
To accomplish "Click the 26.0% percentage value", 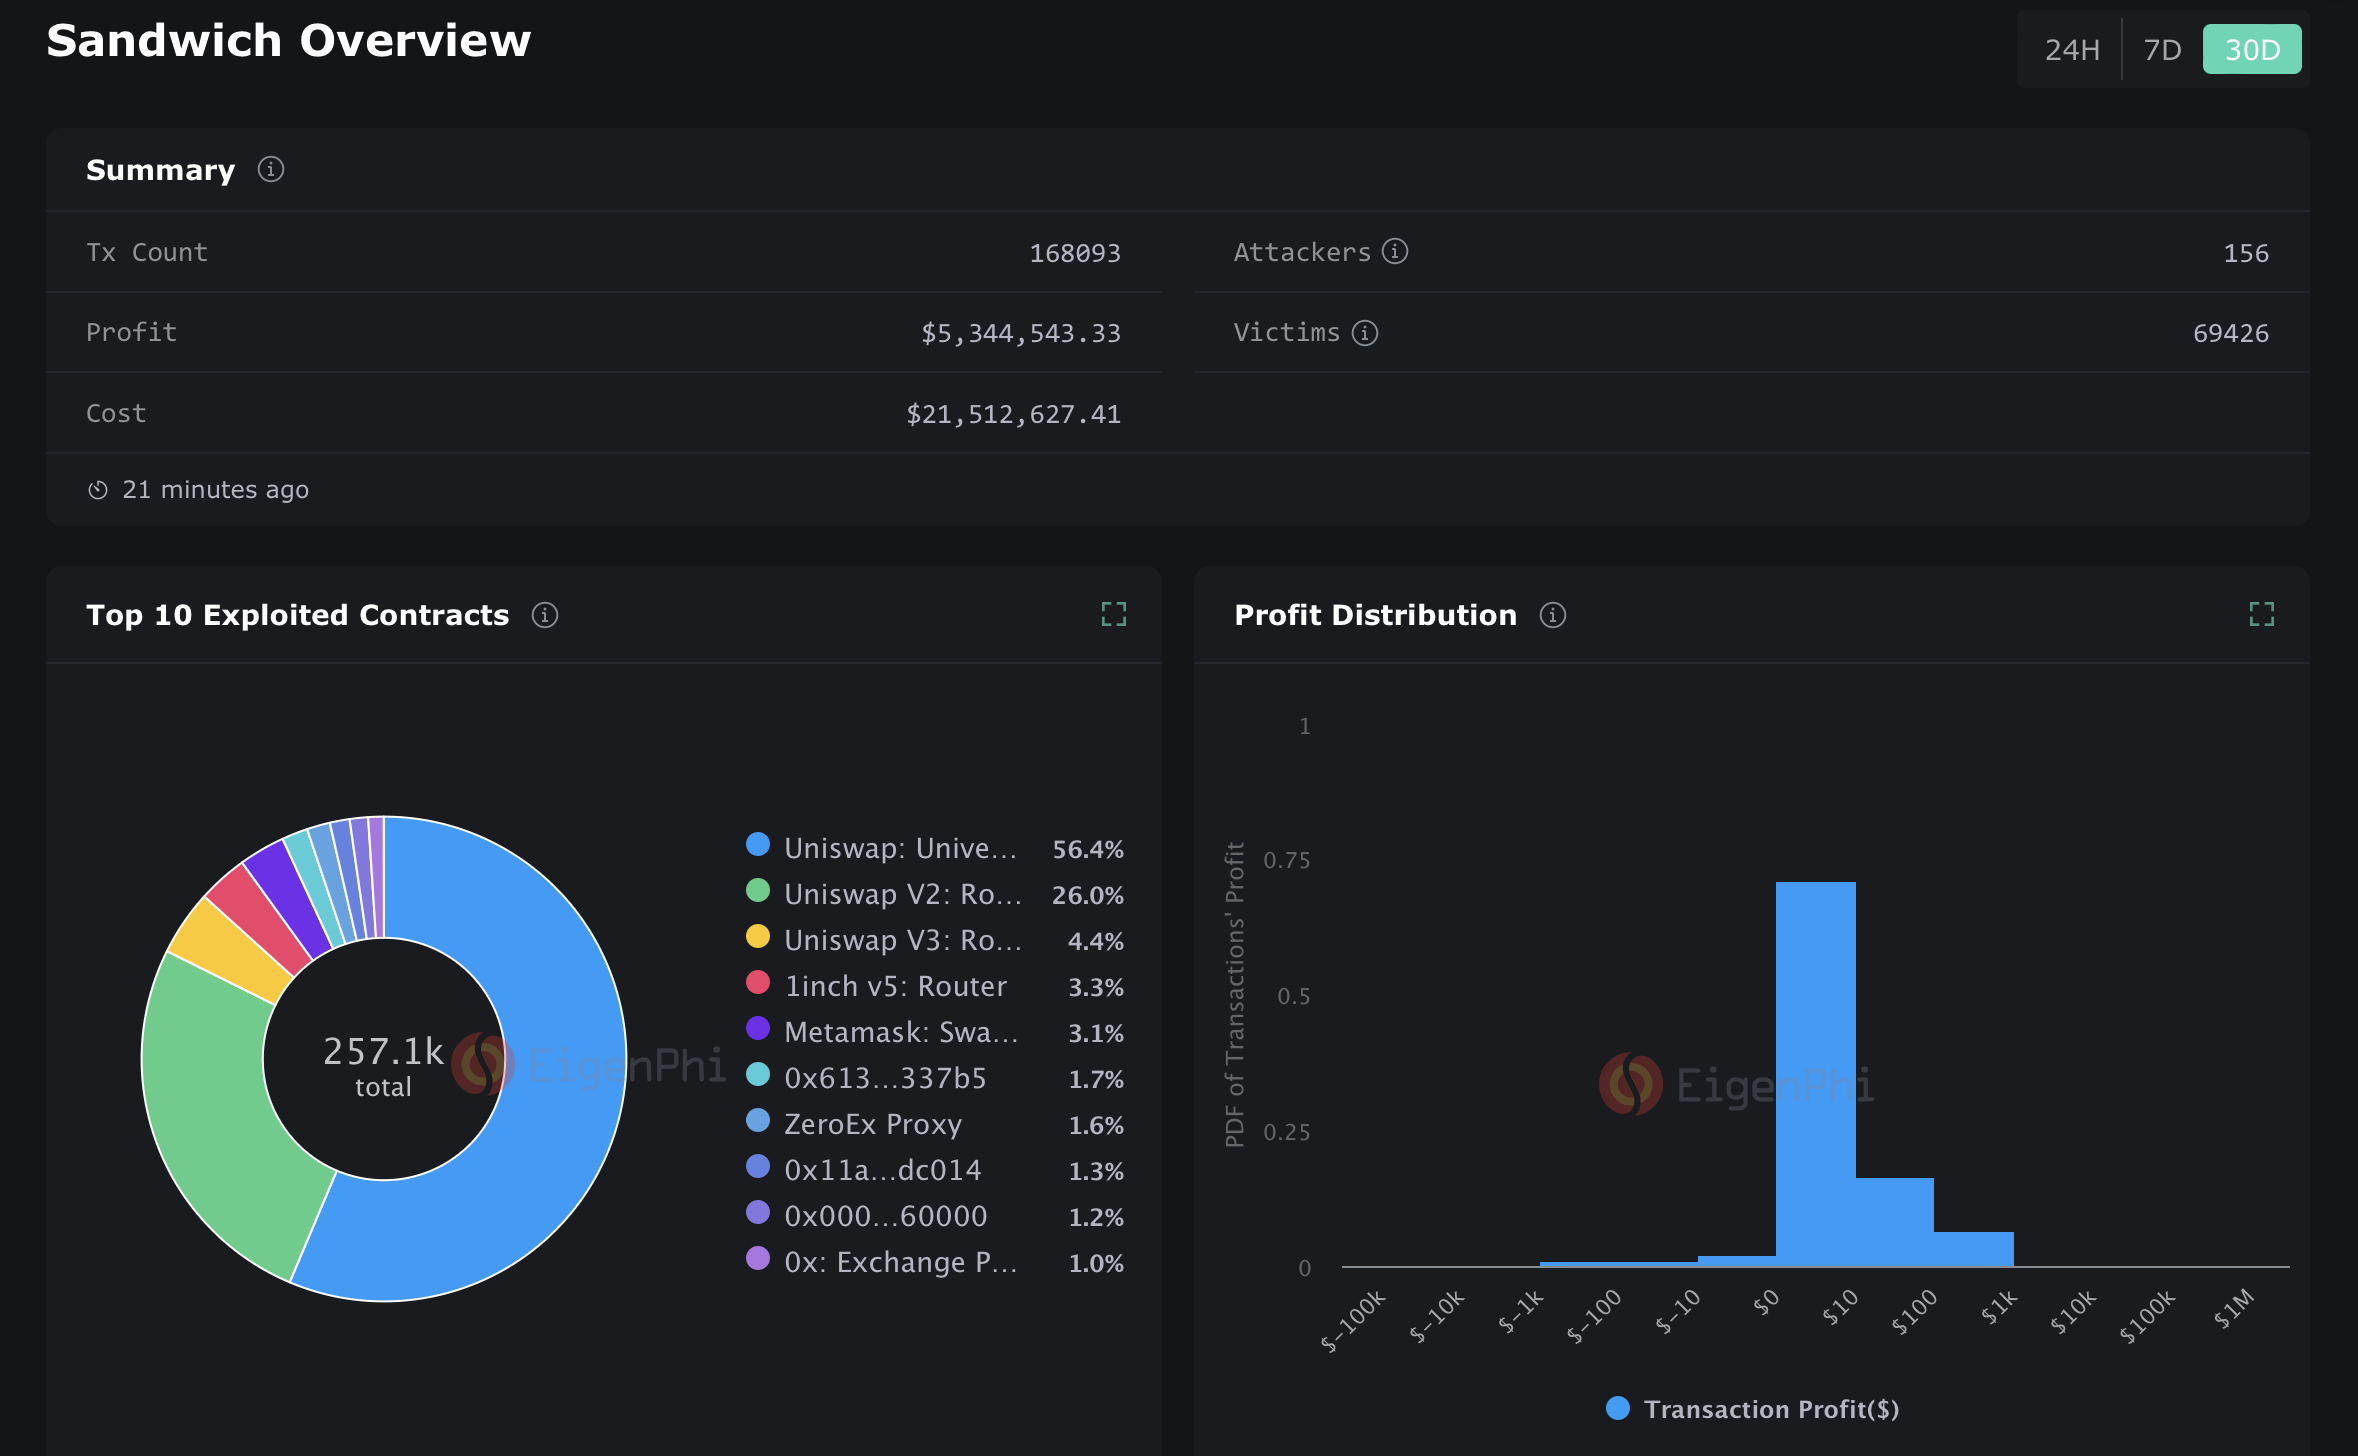I will pos(1088,895).
